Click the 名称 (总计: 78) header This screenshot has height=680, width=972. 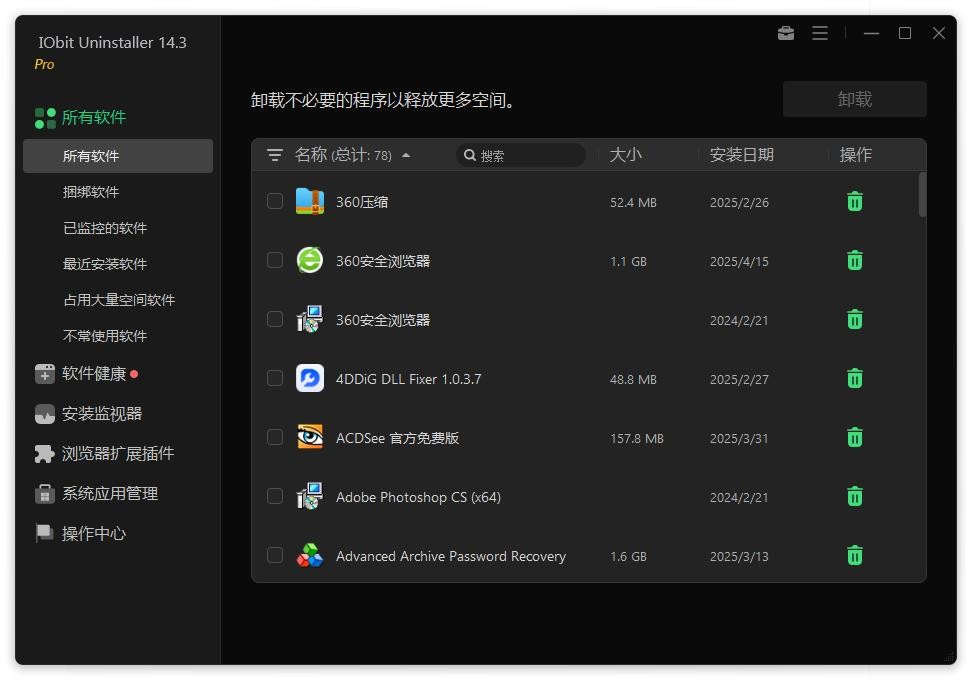(343, 155)
